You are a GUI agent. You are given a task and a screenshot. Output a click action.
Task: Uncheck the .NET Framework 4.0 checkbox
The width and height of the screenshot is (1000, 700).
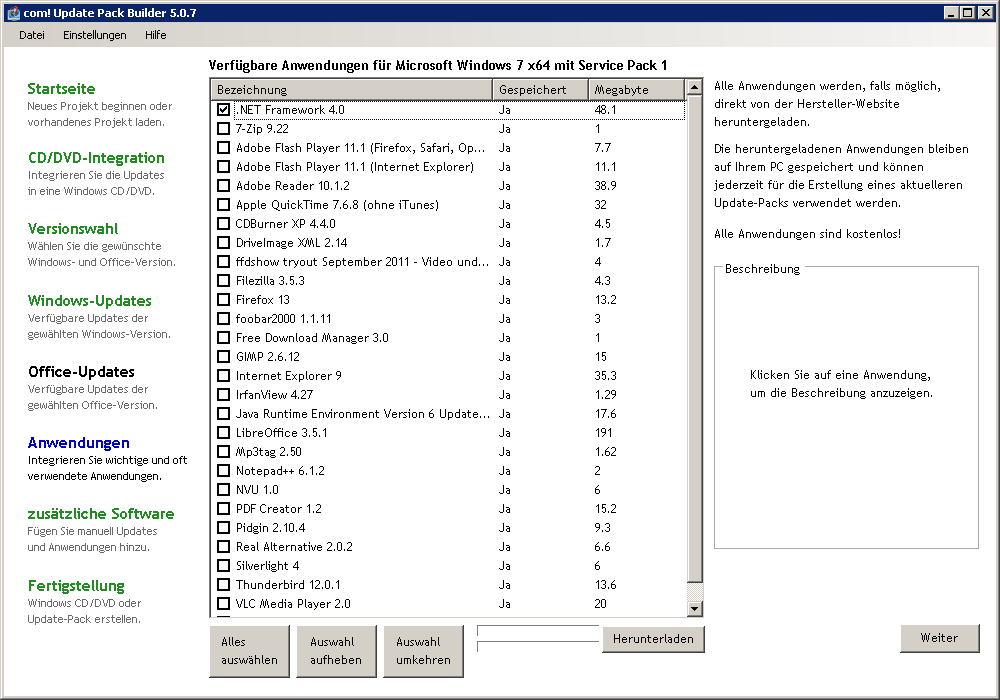[x=223, y=110]
